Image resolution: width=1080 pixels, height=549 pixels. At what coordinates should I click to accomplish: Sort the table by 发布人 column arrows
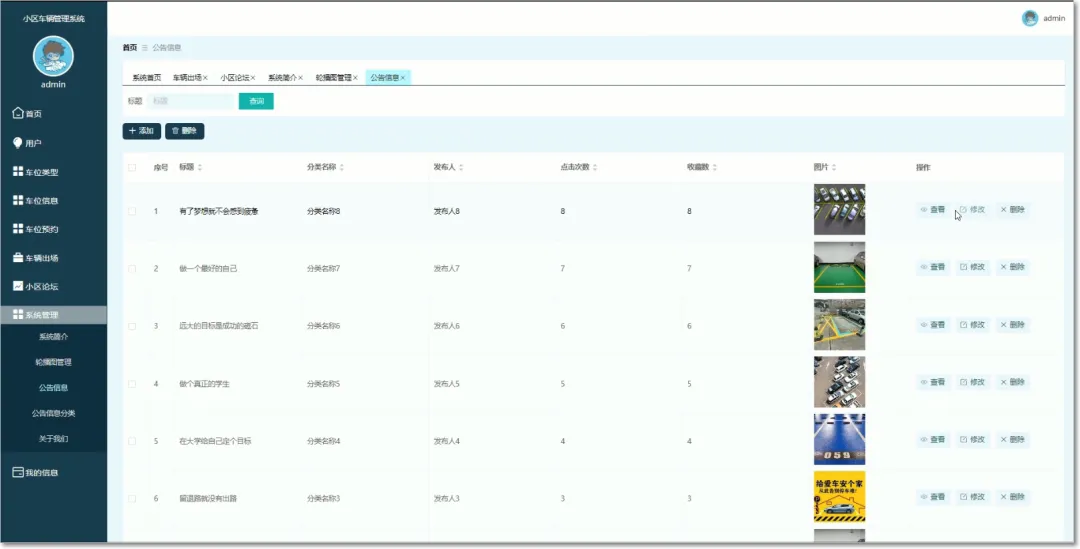tap(461, 167)
